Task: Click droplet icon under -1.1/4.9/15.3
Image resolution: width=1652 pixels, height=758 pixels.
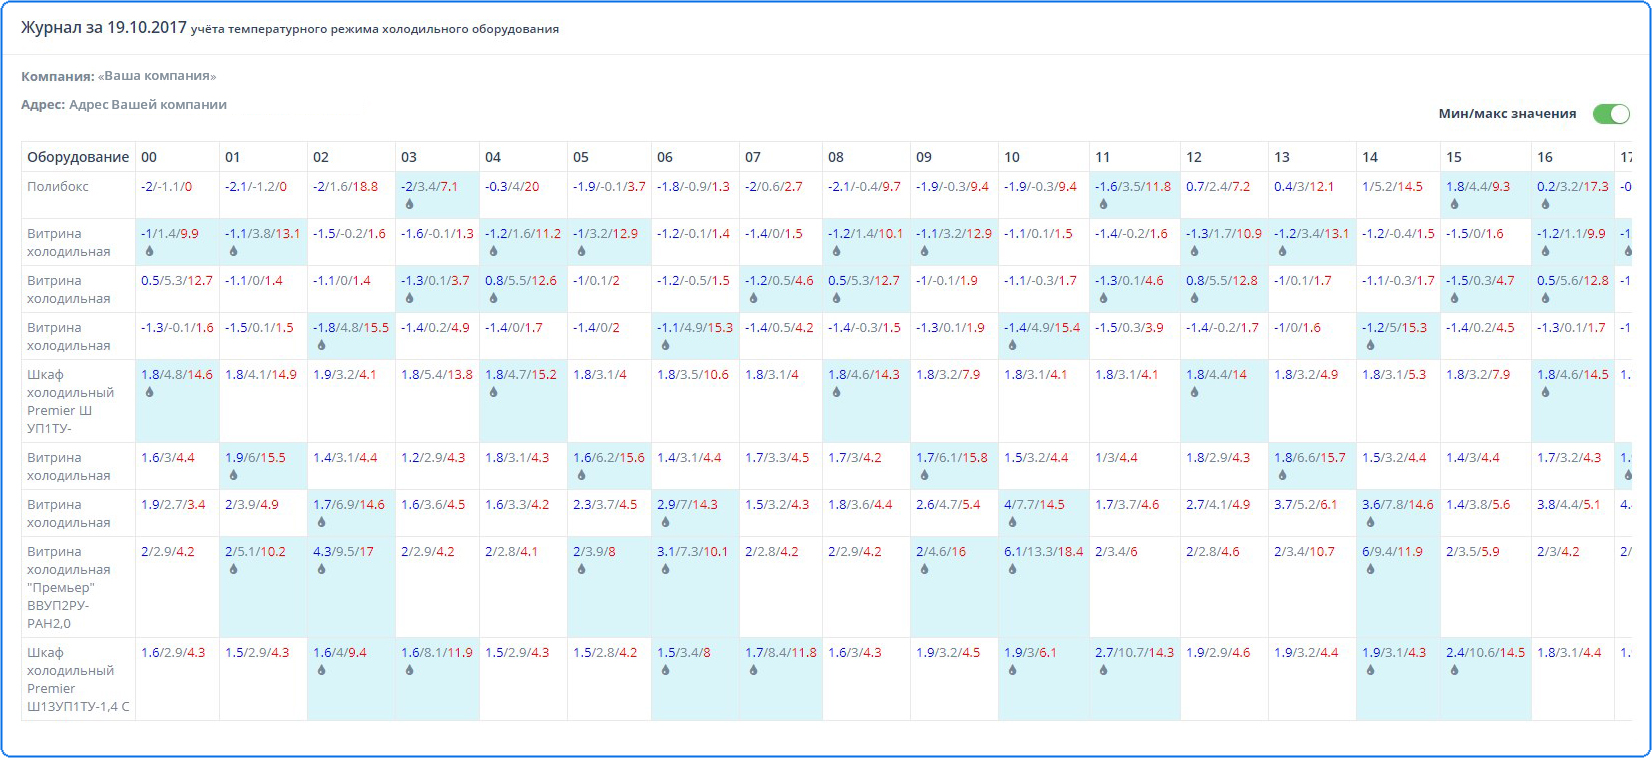Action: 665,345
